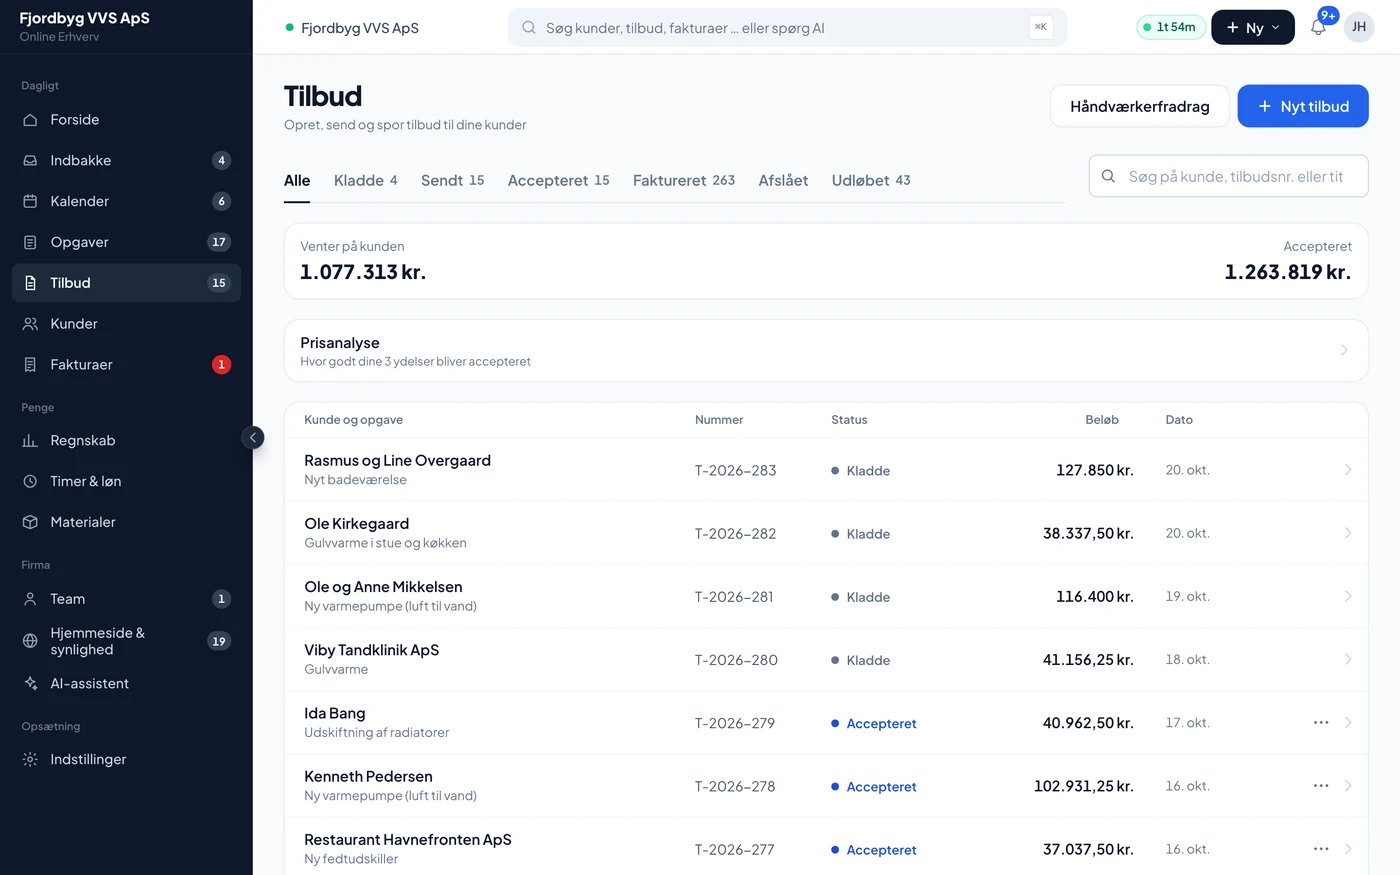The image size is (1400, 875).
Task: Click the Indstillinger gear icon
Action: 30,760
